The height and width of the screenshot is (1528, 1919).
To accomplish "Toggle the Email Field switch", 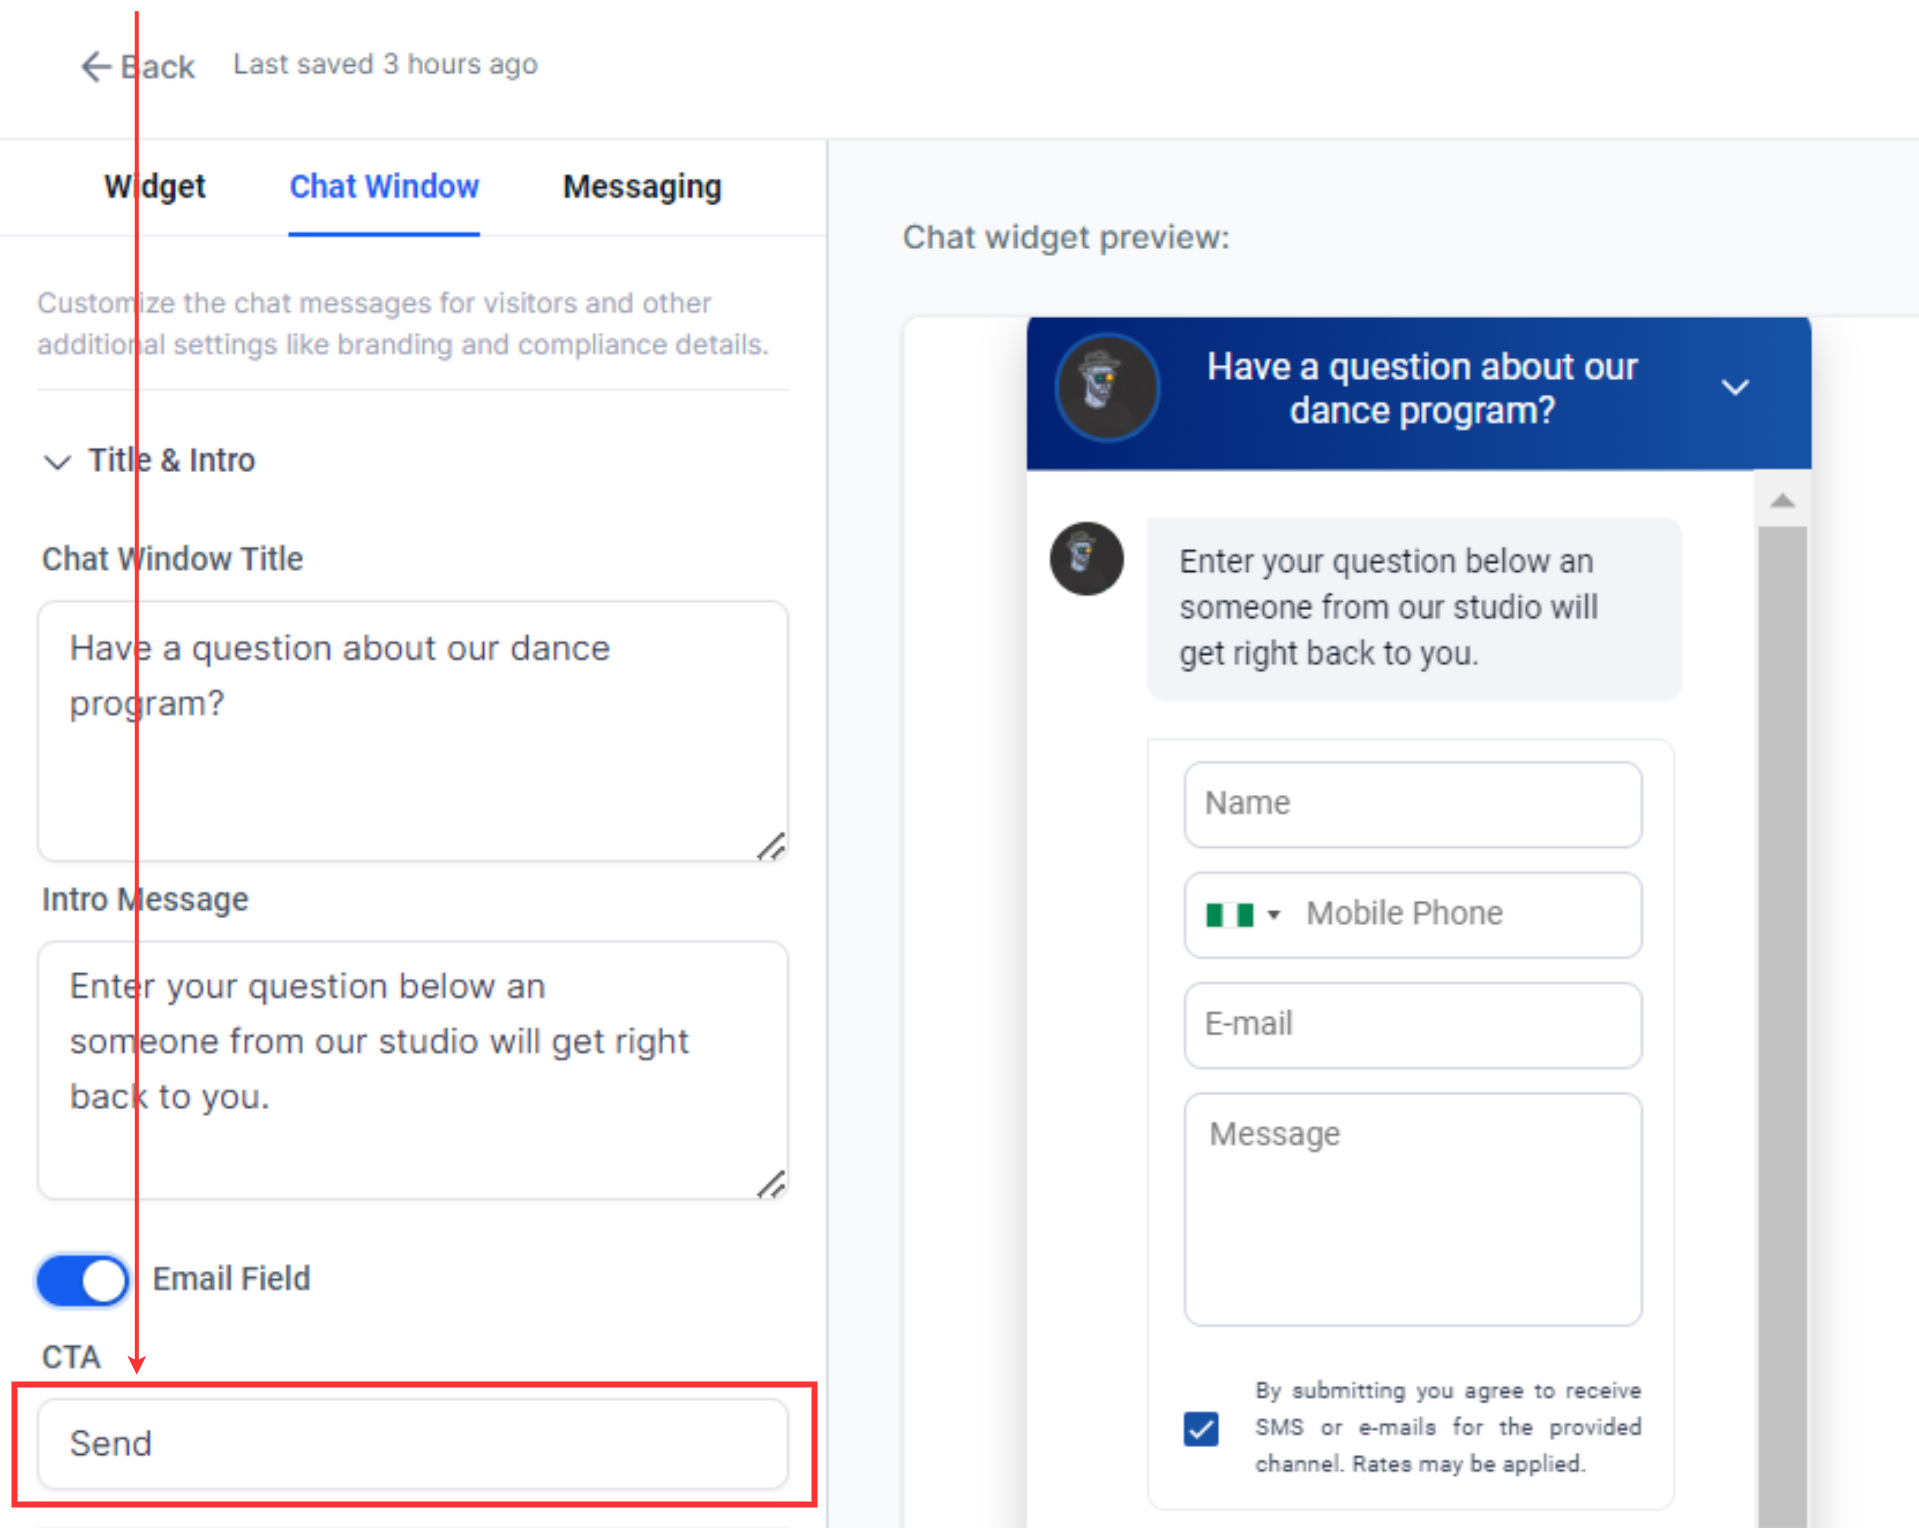I will coord(83,1280).
